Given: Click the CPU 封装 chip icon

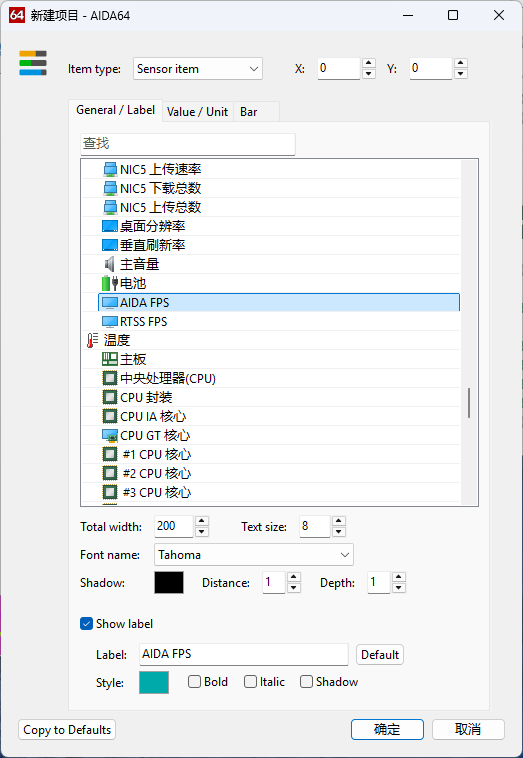Looking at the screenshot, I should (x=110, y=397).
